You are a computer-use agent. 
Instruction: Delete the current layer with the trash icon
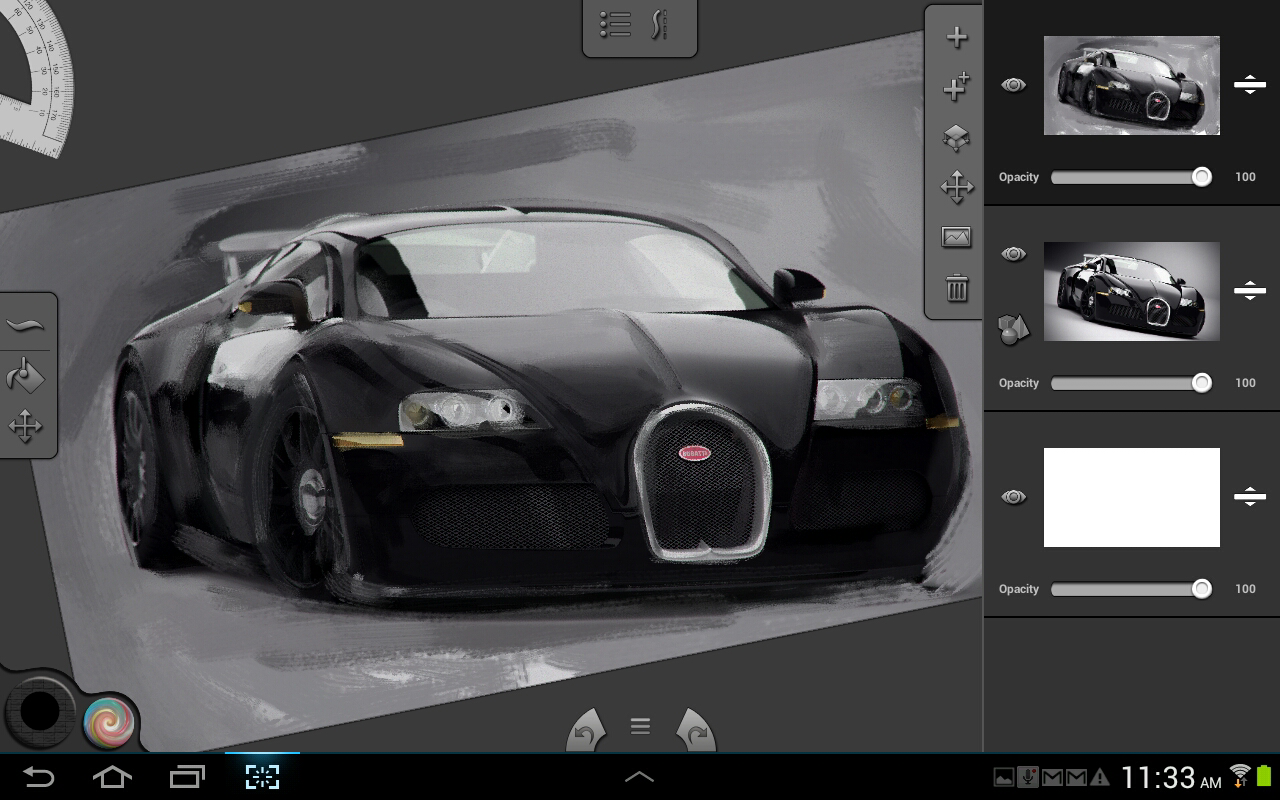point(956,289)
